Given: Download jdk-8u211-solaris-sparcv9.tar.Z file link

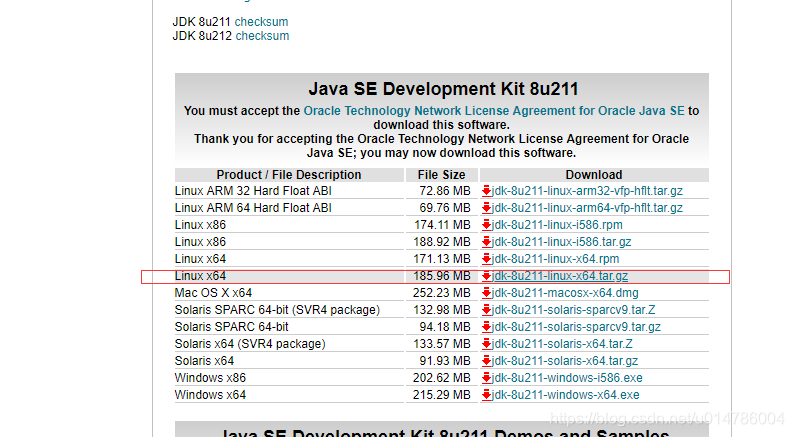Looking at the screenshot, I should pos(573,310).
